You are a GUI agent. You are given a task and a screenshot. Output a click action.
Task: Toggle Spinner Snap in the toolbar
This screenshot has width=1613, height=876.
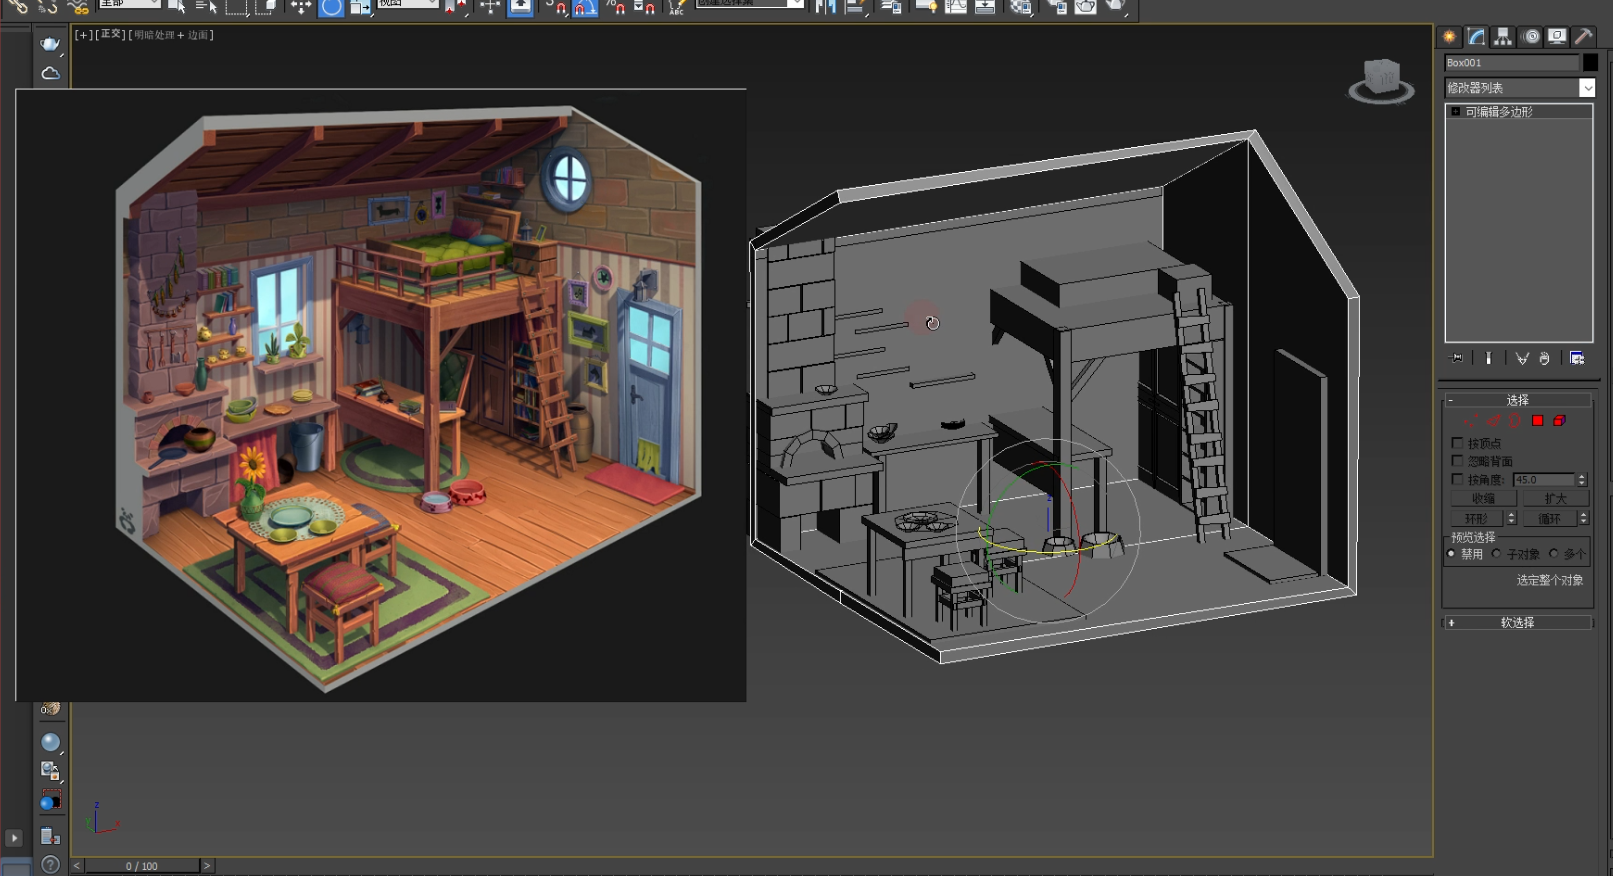(645, 7)
